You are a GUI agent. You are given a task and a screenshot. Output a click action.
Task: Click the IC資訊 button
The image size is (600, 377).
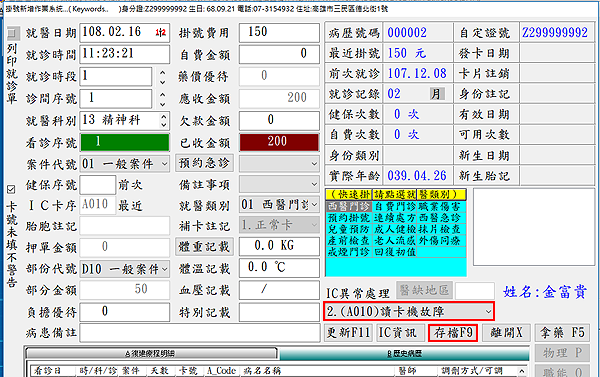point(401,333)
